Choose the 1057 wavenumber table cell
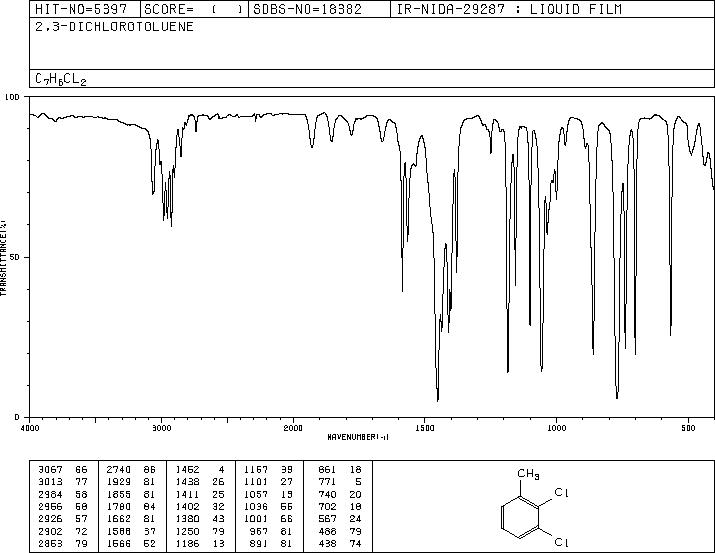 [256, 495]
